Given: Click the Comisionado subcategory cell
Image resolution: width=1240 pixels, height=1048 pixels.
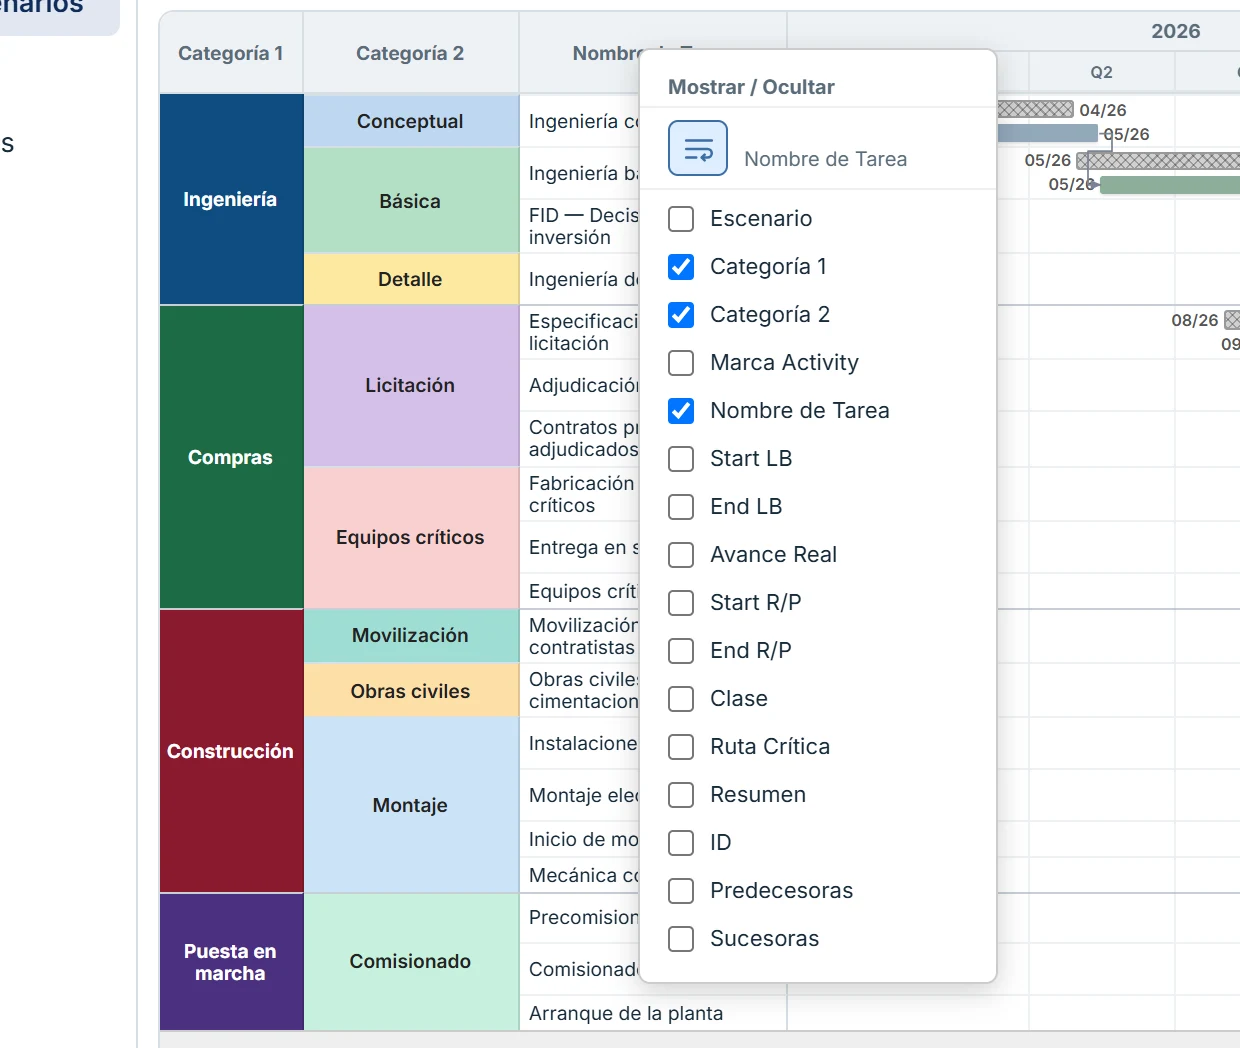Looking at the screenshot, I should 411,961.
